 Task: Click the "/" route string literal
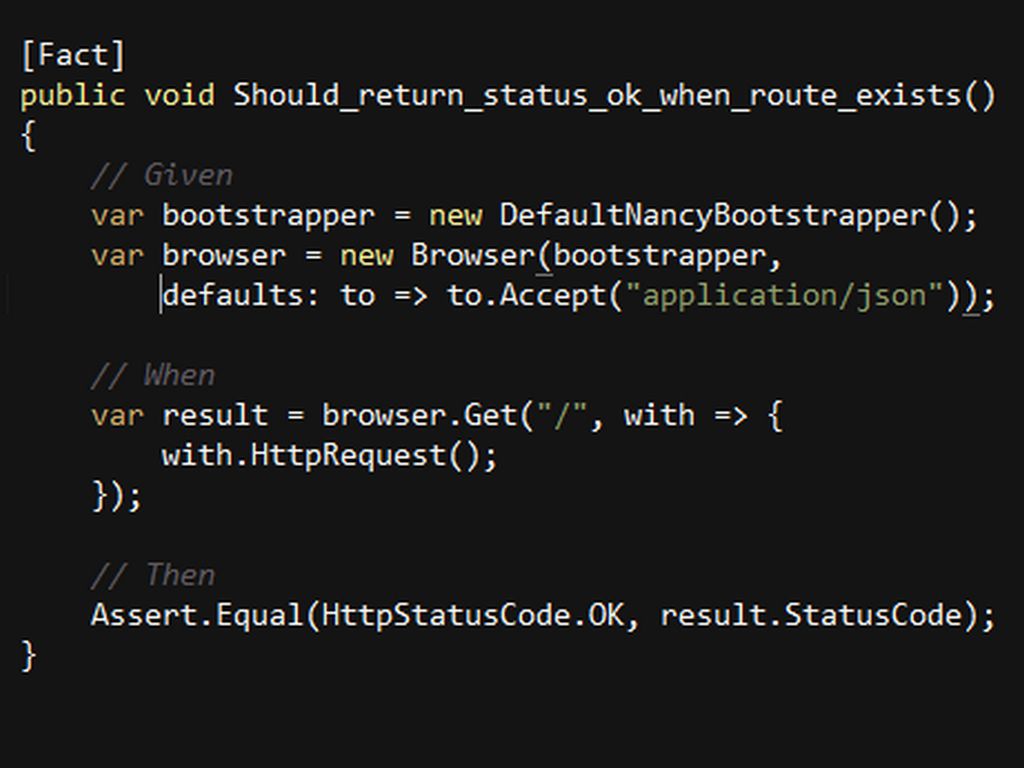point(562,414)
